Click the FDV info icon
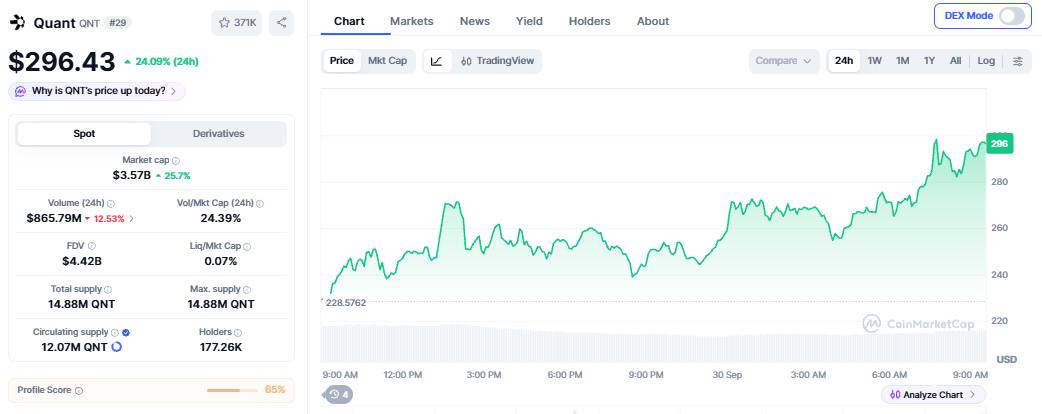Screen dimensions: 1042x414 (92, 247)
